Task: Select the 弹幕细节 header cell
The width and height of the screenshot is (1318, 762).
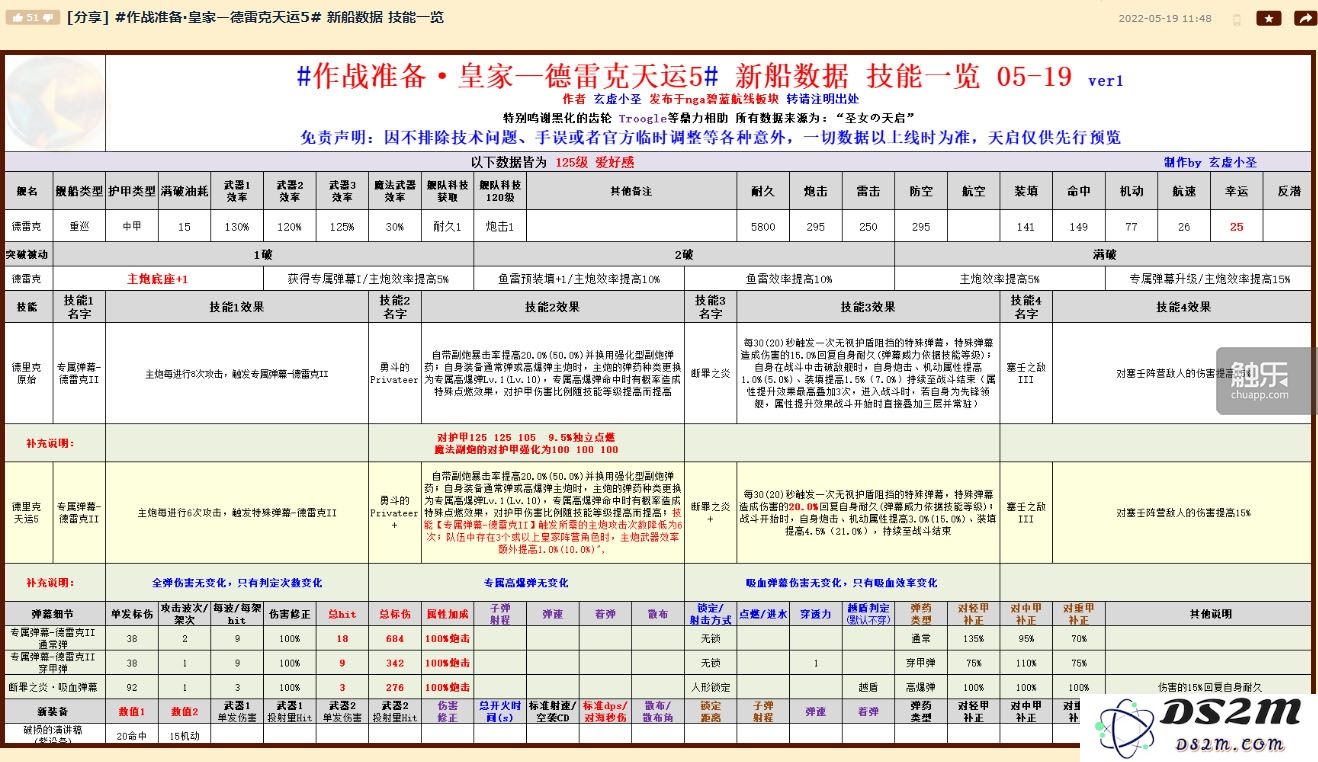Action: click(x=55, y=614)
